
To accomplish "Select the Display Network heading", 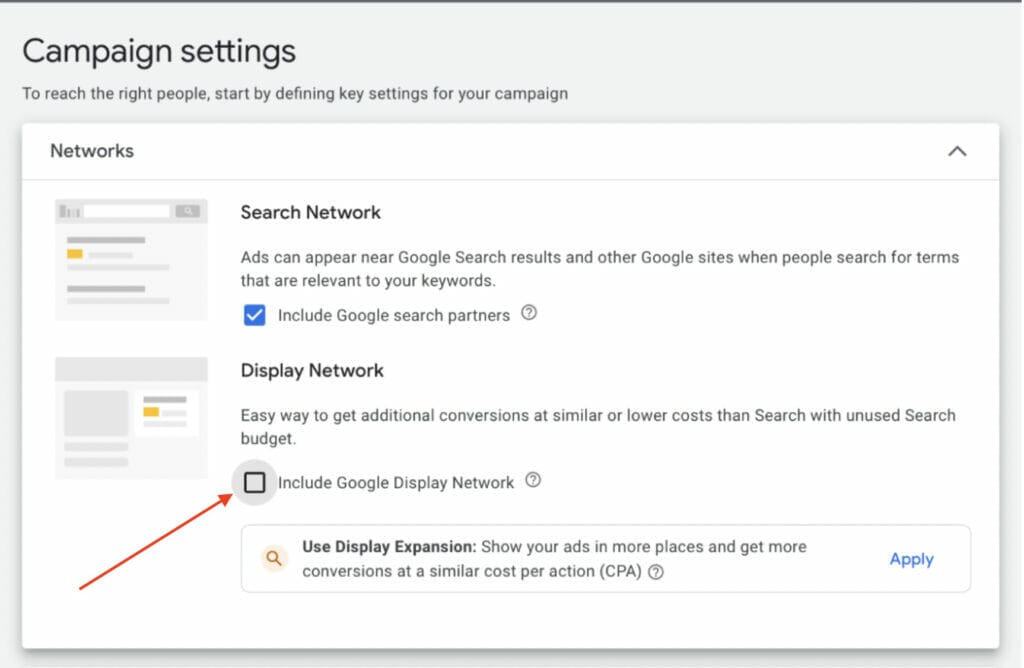I will pos(312,370).
